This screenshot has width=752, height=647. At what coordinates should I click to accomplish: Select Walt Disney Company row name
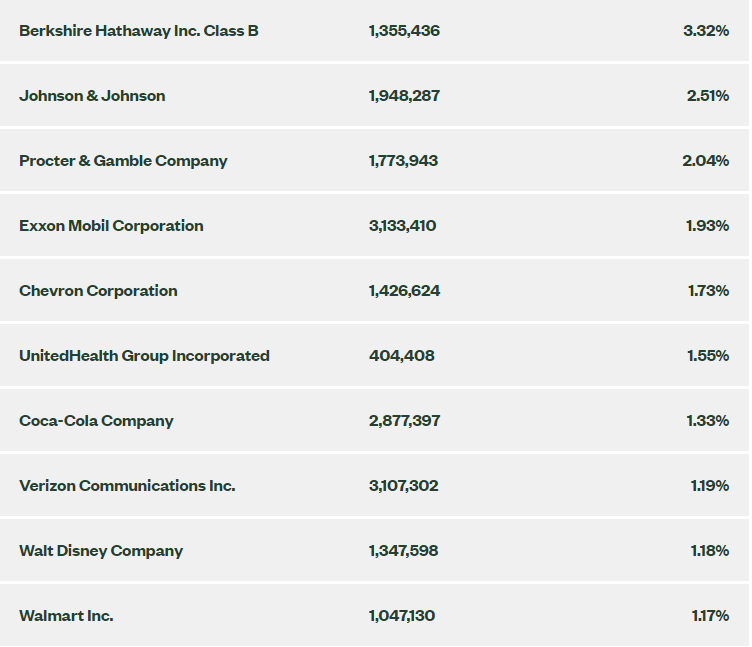[x=101, y=551]
